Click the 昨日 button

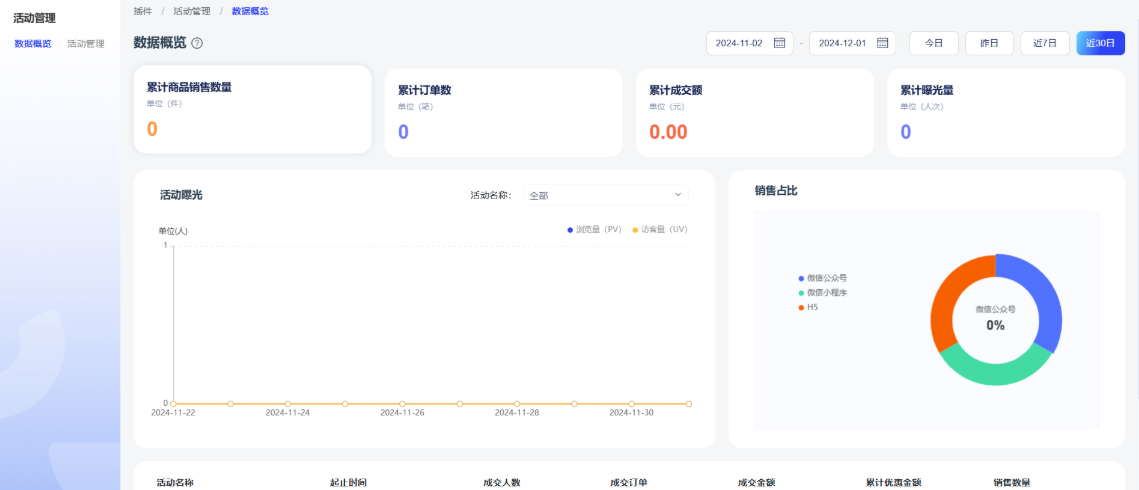point(989,43)
